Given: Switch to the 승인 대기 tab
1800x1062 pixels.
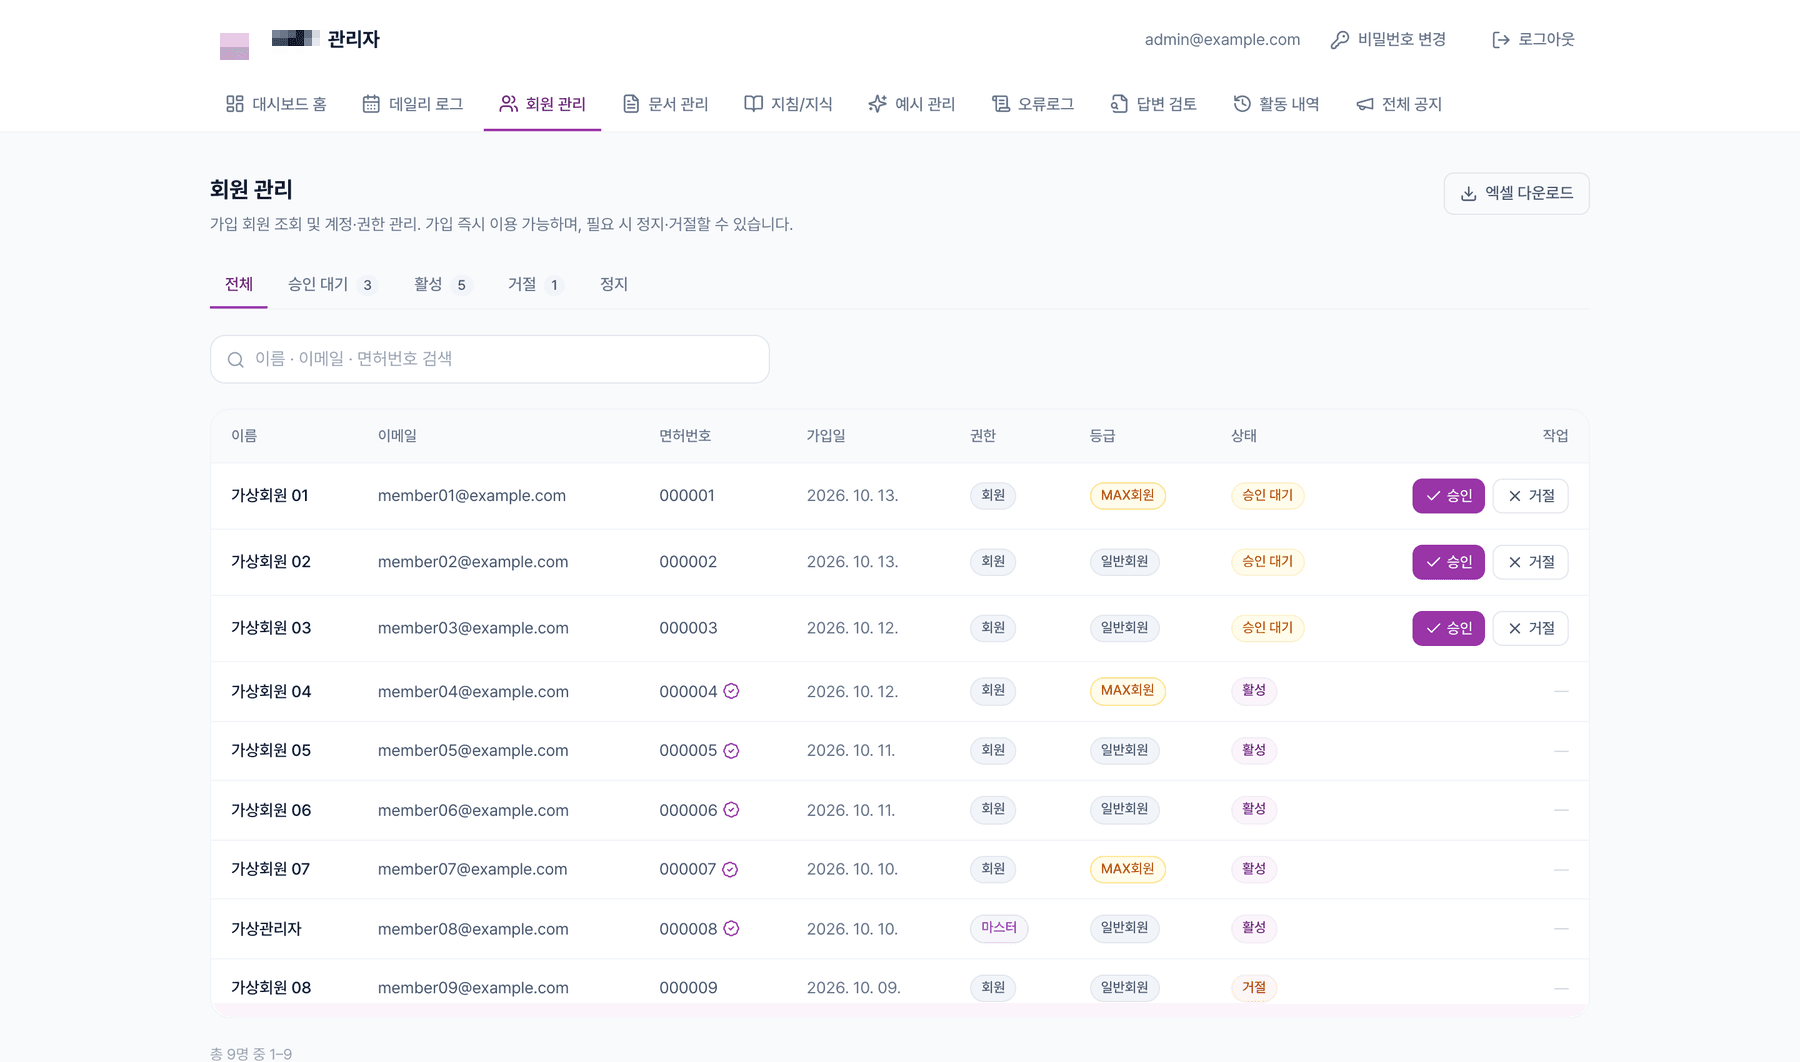Looking at the screenshot, I should click(332, 284).
